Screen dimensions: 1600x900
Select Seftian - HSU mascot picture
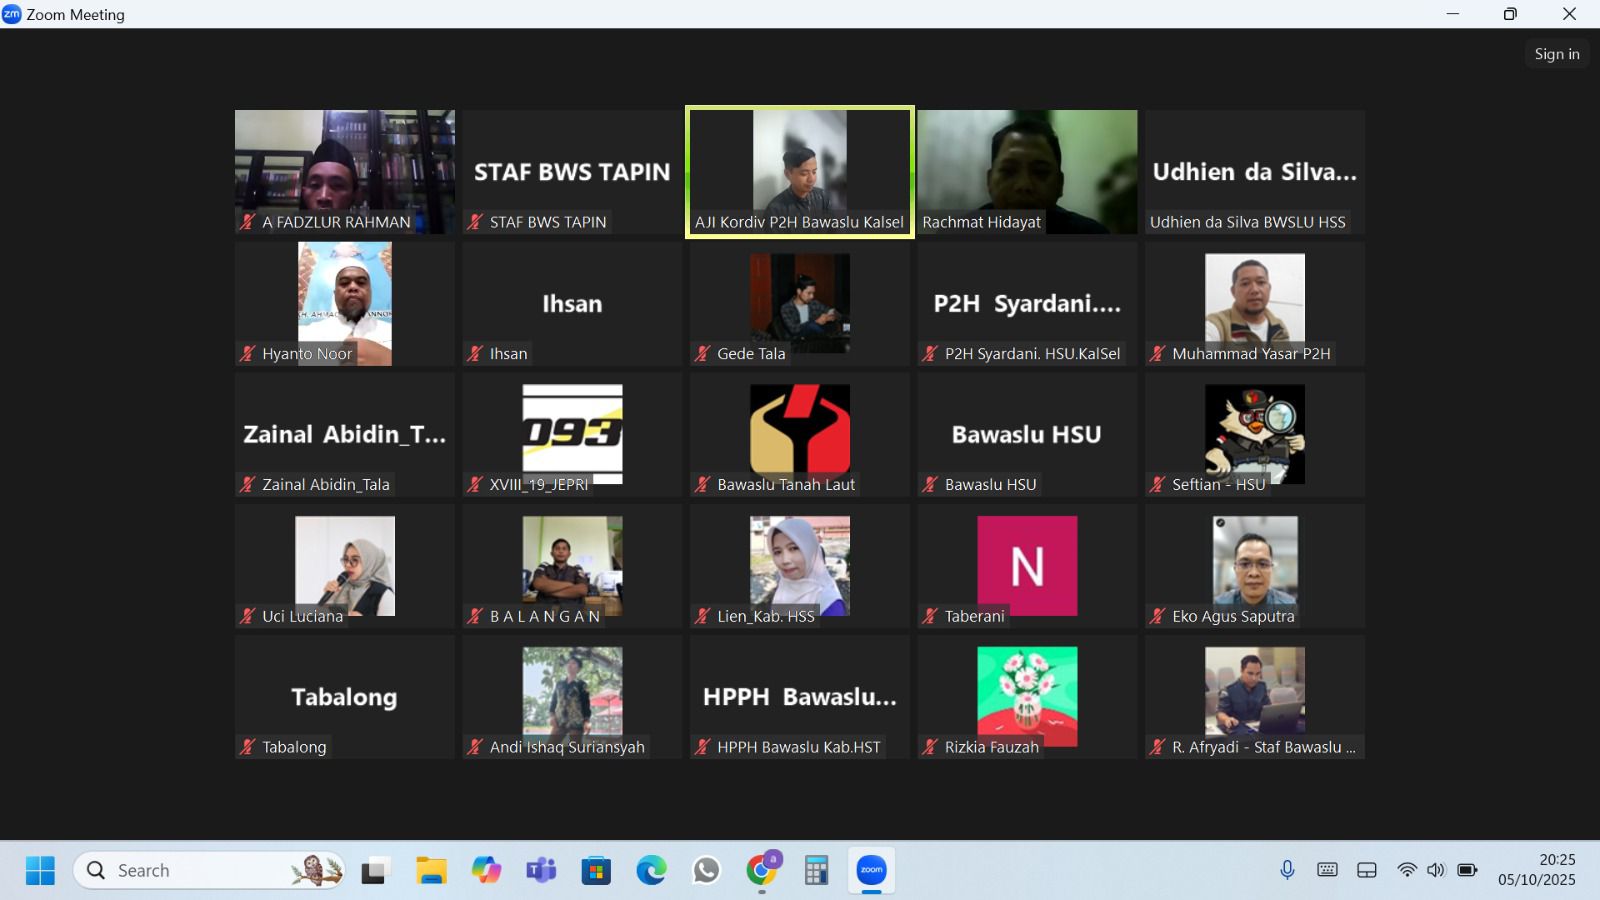point(1255,434)
